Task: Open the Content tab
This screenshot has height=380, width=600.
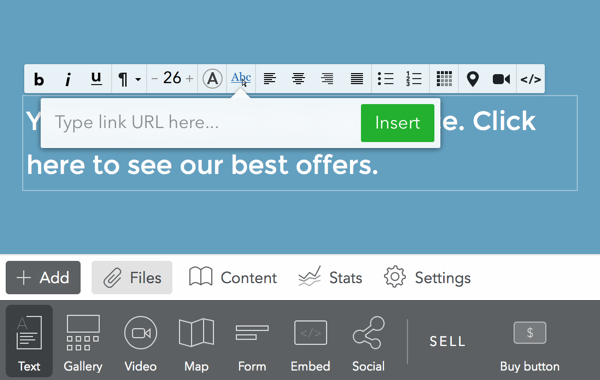Action: 233,277
